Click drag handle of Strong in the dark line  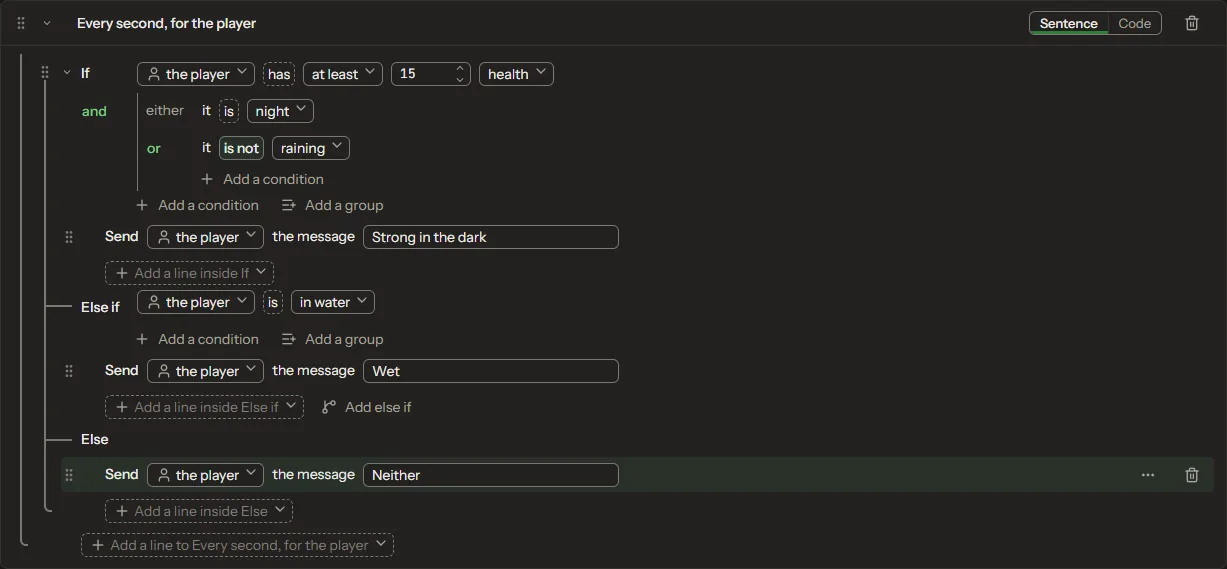point(69,237)
